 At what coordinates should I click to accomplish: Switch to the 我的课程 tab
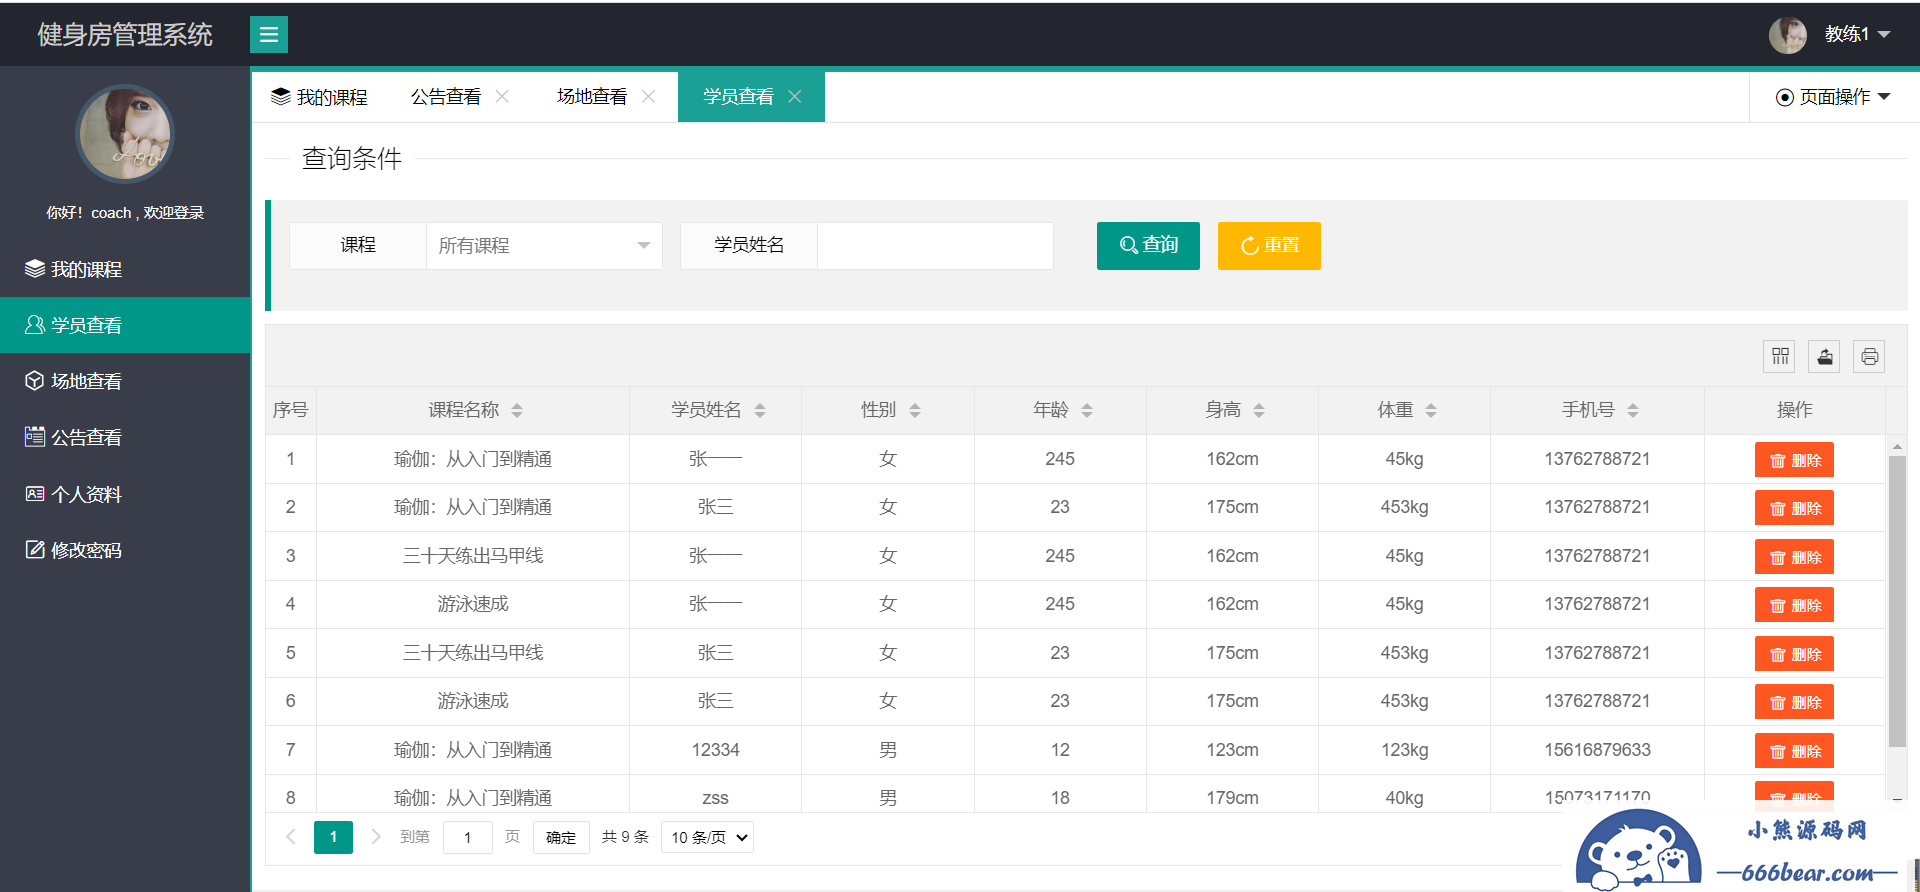coord(320,97)
